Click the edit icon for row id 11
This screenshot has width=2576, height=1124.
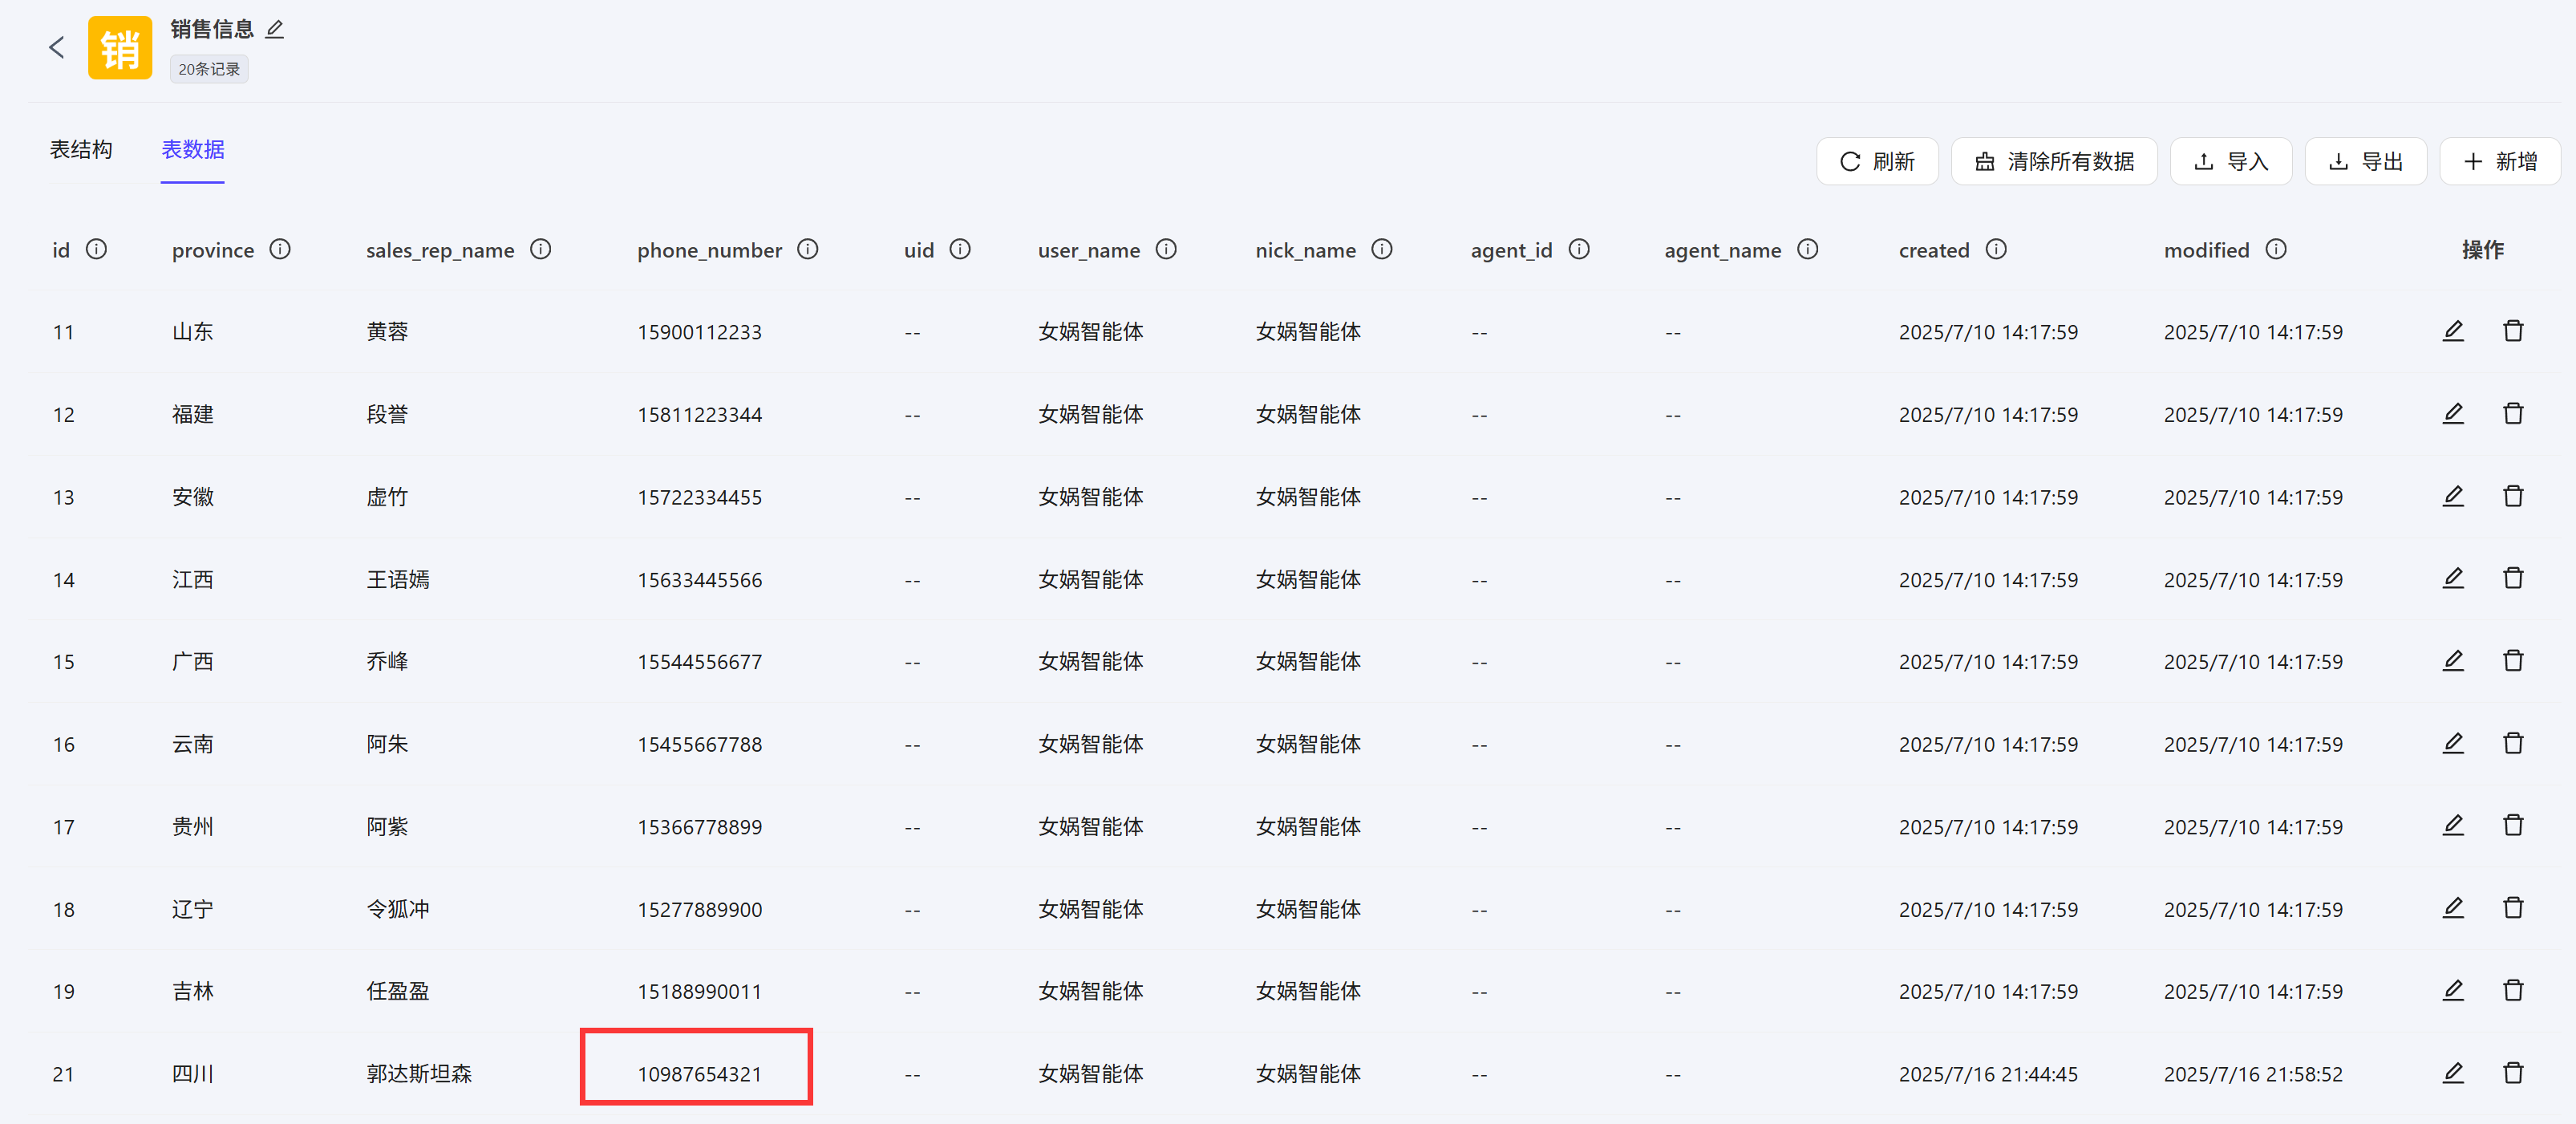click(2453, 331)
